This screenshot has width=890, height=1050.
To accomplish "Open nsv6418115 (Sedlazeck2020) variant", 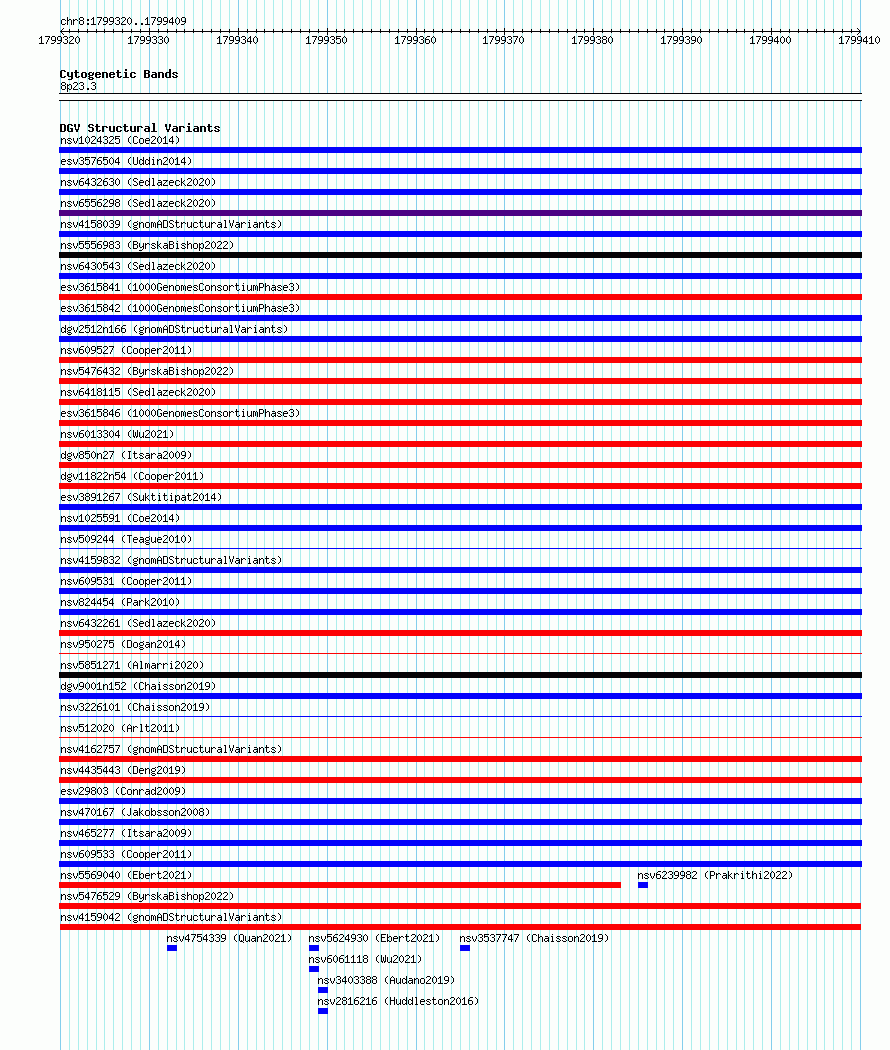I will (138, 392).
